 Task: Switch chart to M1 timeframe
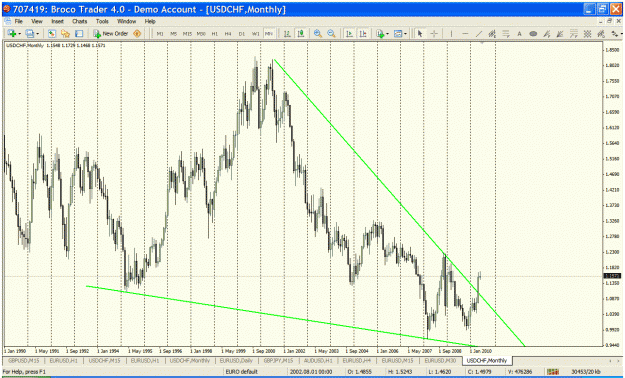[160, 34]
